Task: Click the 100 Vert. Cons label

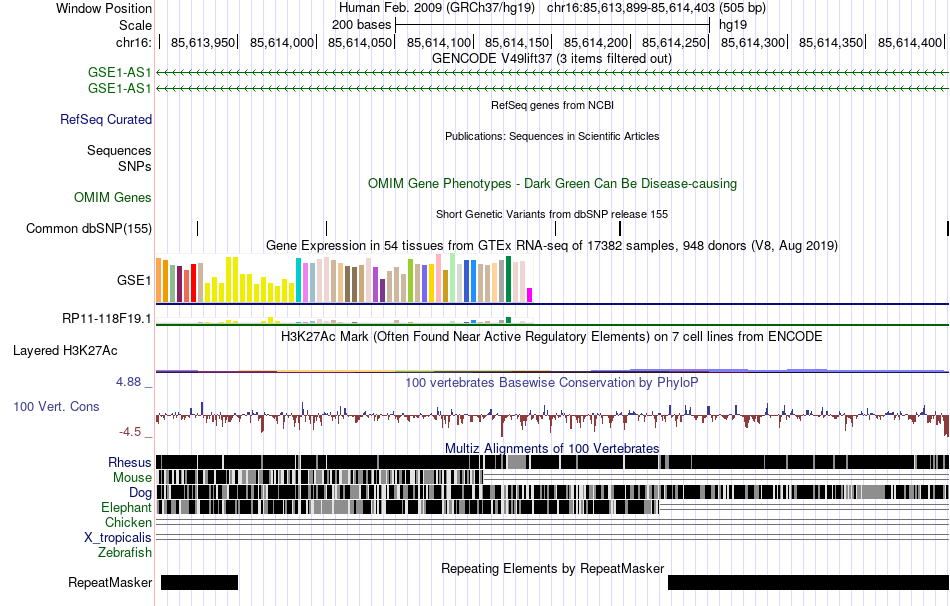Action: (56, 407)
